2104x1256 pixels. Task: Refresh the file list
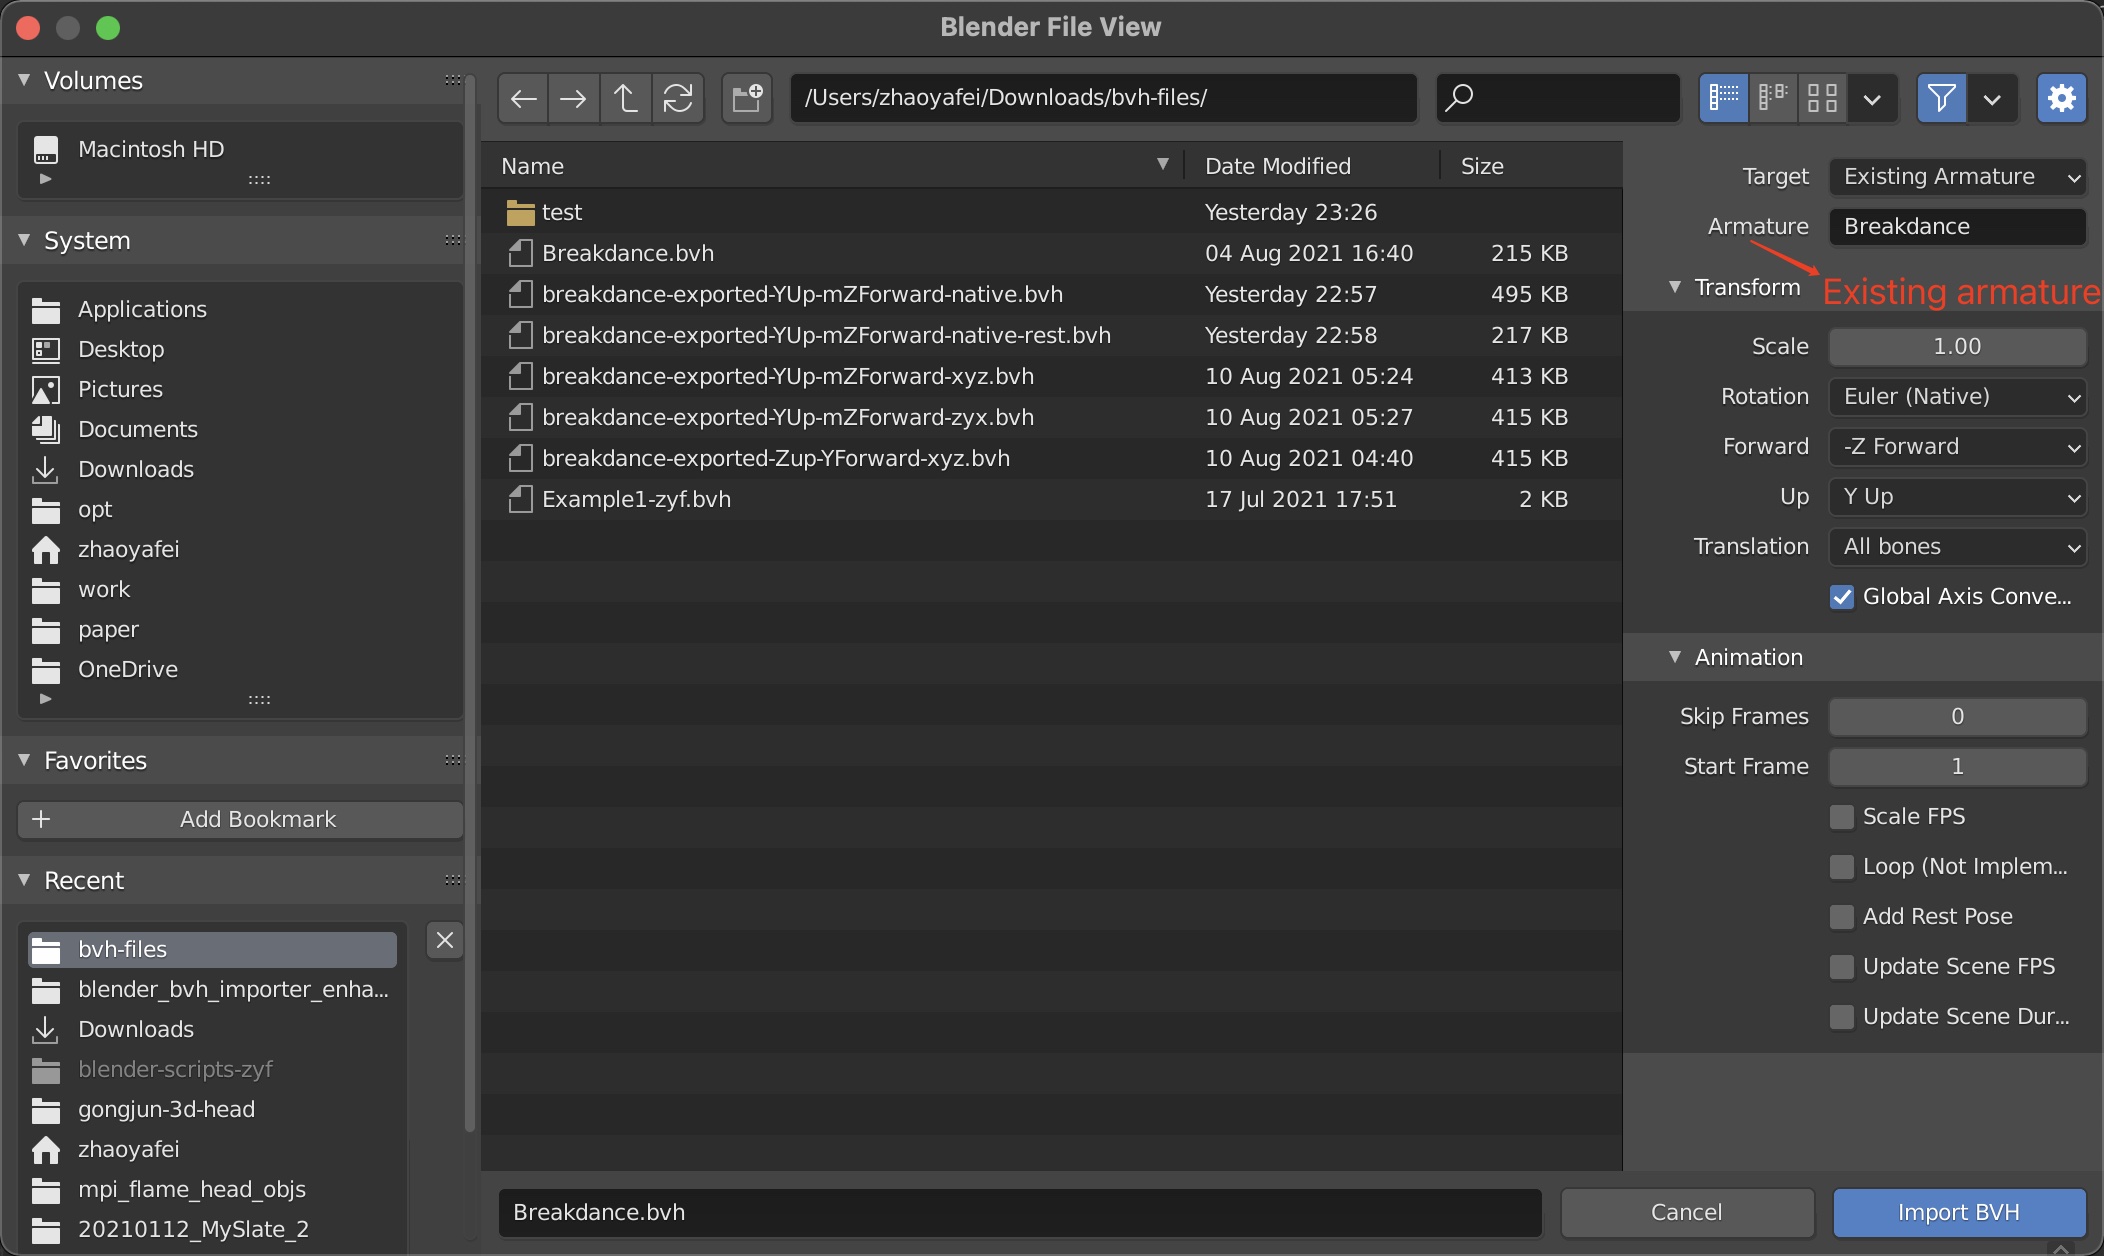pyautogui.click(x=678, y=98)
